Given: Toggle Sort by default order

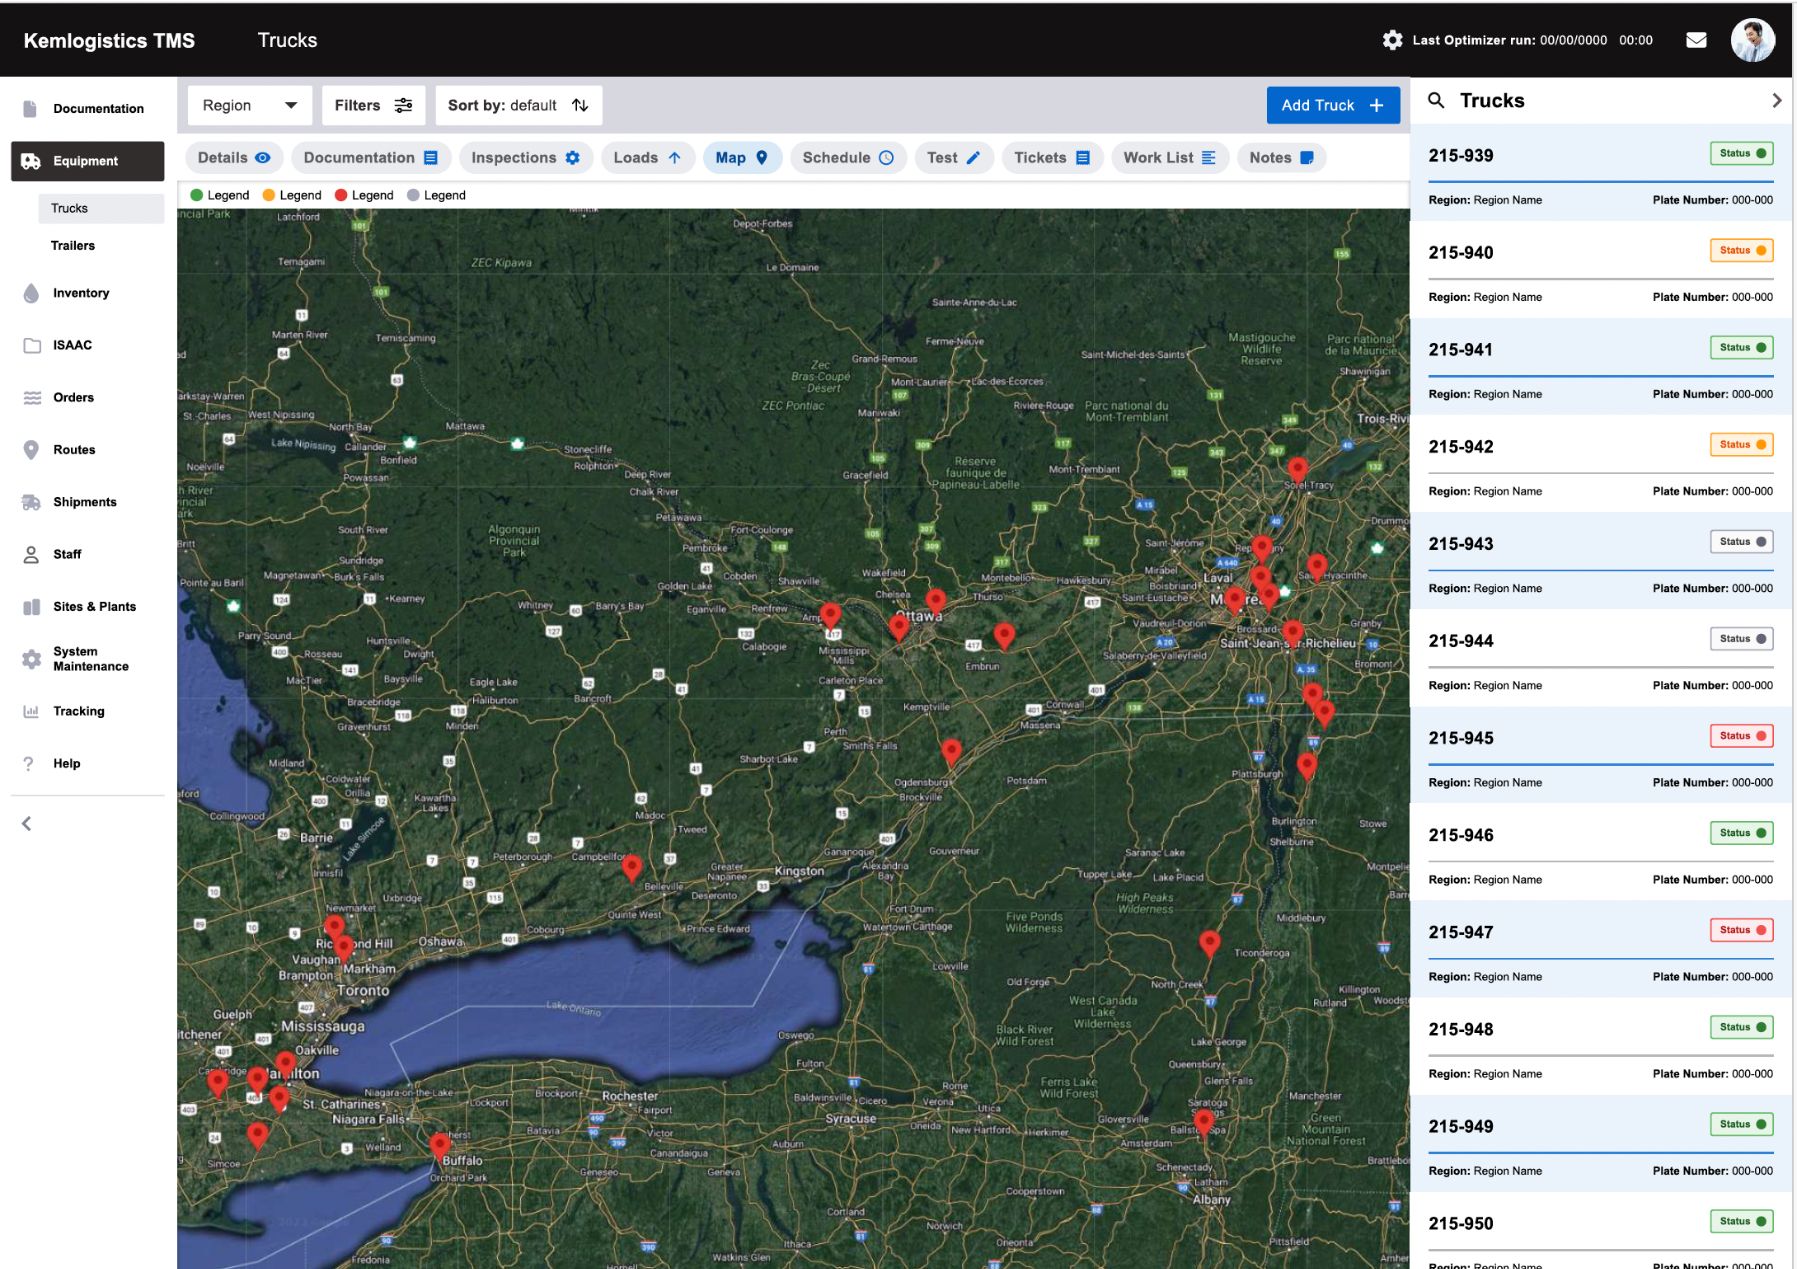Looking at the screenshot, I should 518,105.
